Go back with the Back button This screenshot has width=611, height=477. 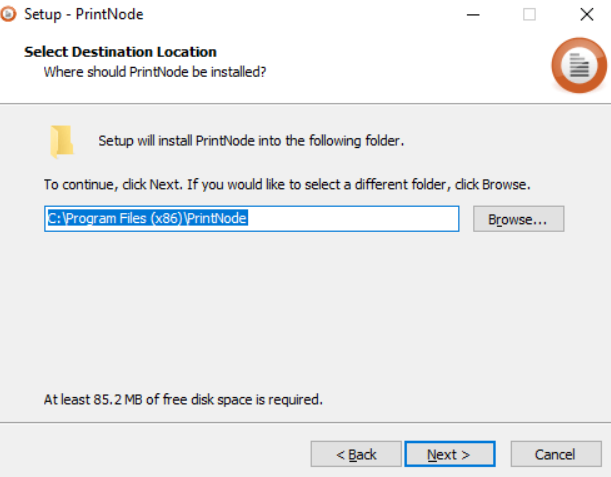click(355, 454)
